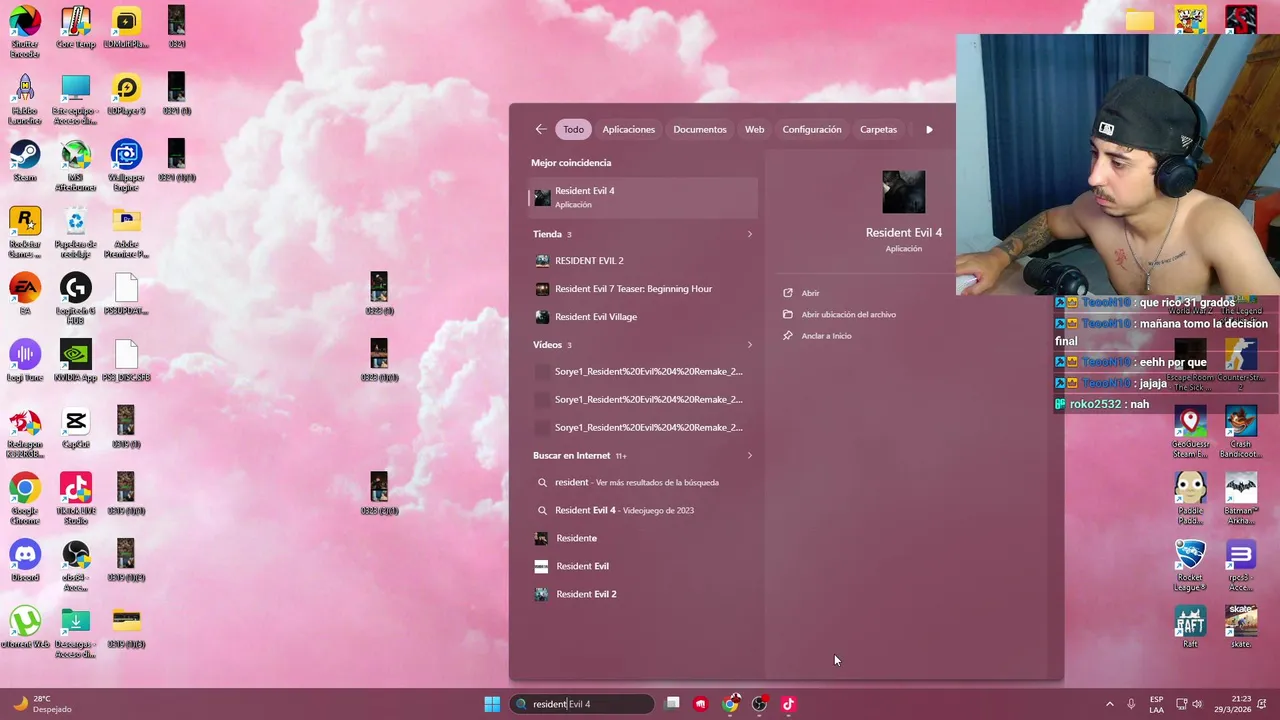This screenshot has height=720, width=1280.
Task: Select the Residente web suggestion
Action: click(643, 538)
